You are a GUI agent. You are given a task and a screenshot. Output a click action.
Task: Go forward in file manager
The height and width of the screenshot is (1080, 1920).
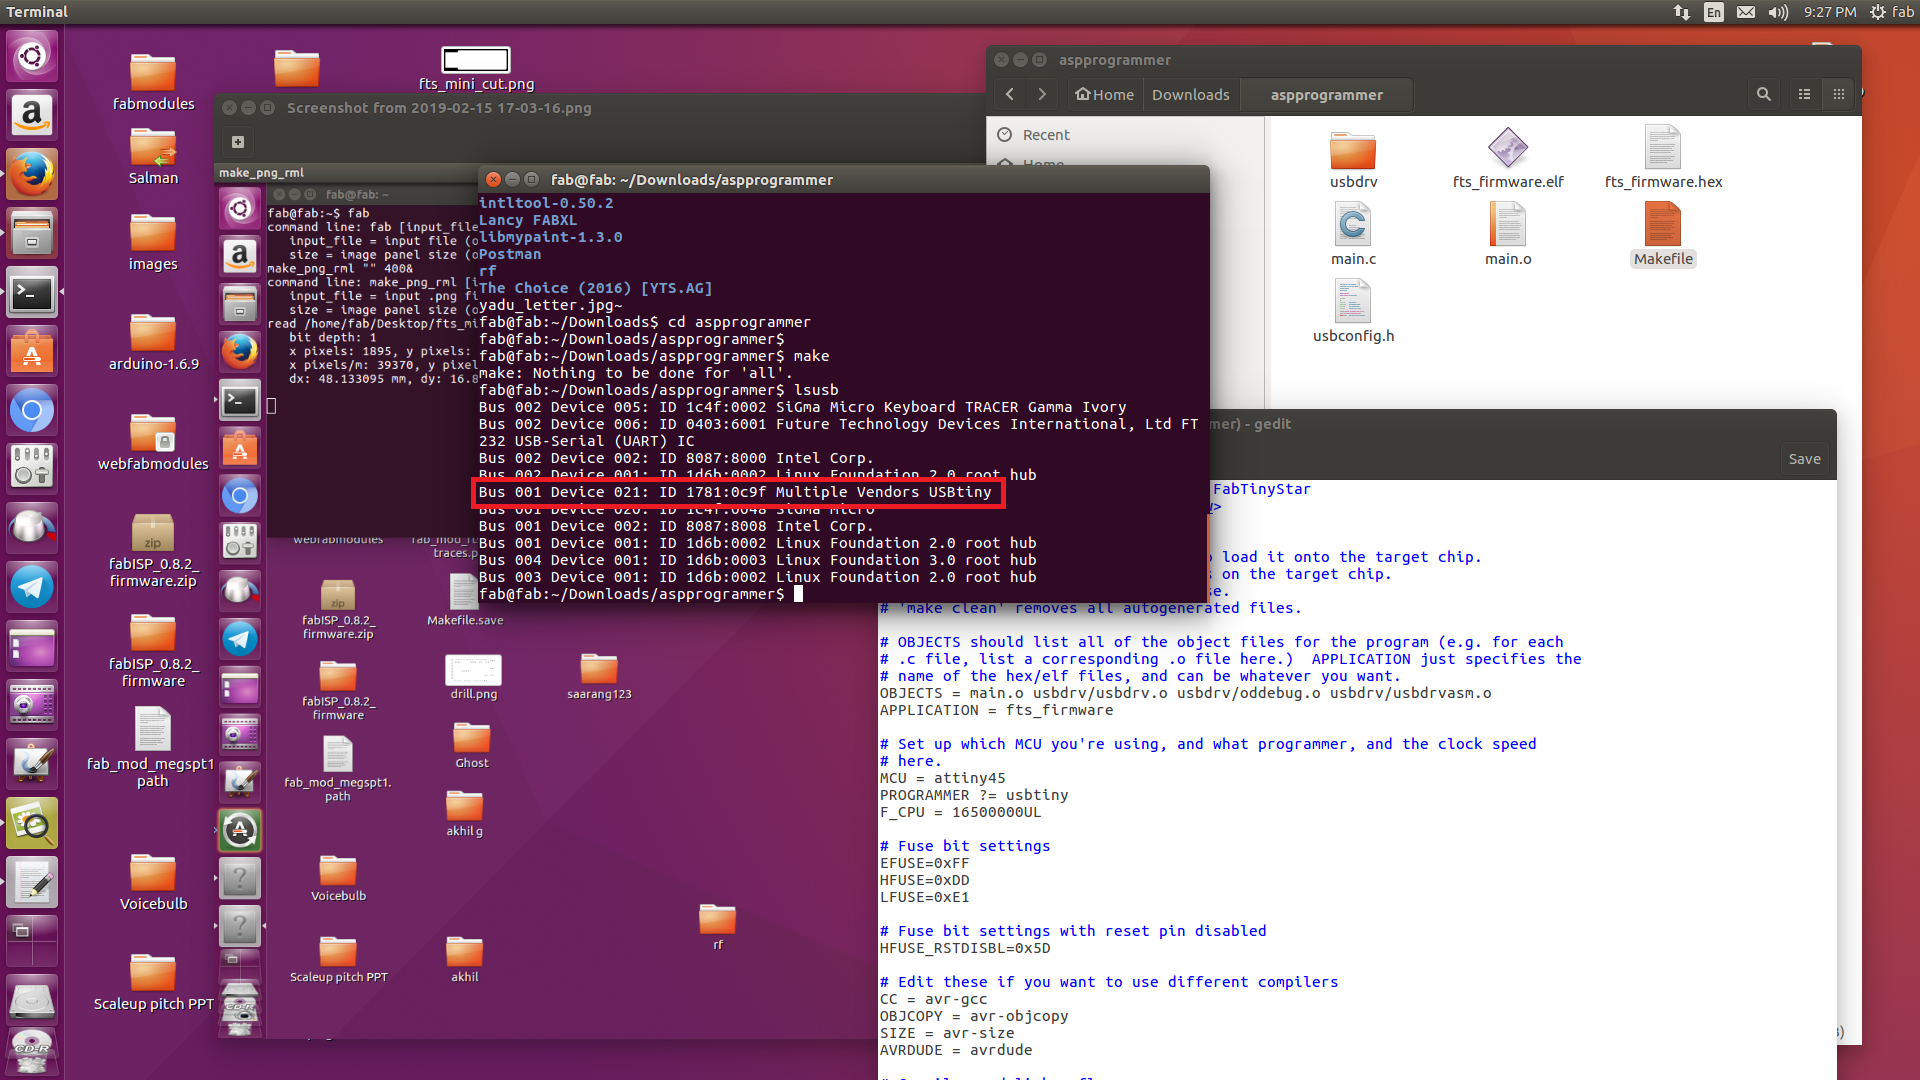(x=1042, y=94)
